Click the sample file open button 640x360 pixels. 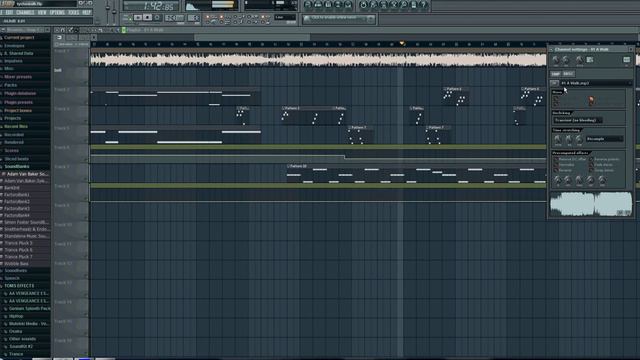(554, 83)
